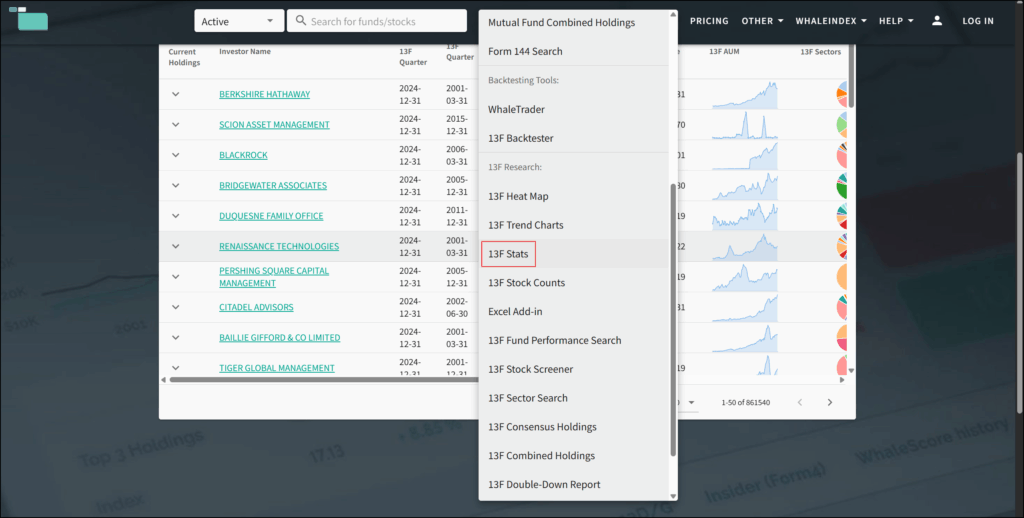Sort by 13F AUM column header

724,52
